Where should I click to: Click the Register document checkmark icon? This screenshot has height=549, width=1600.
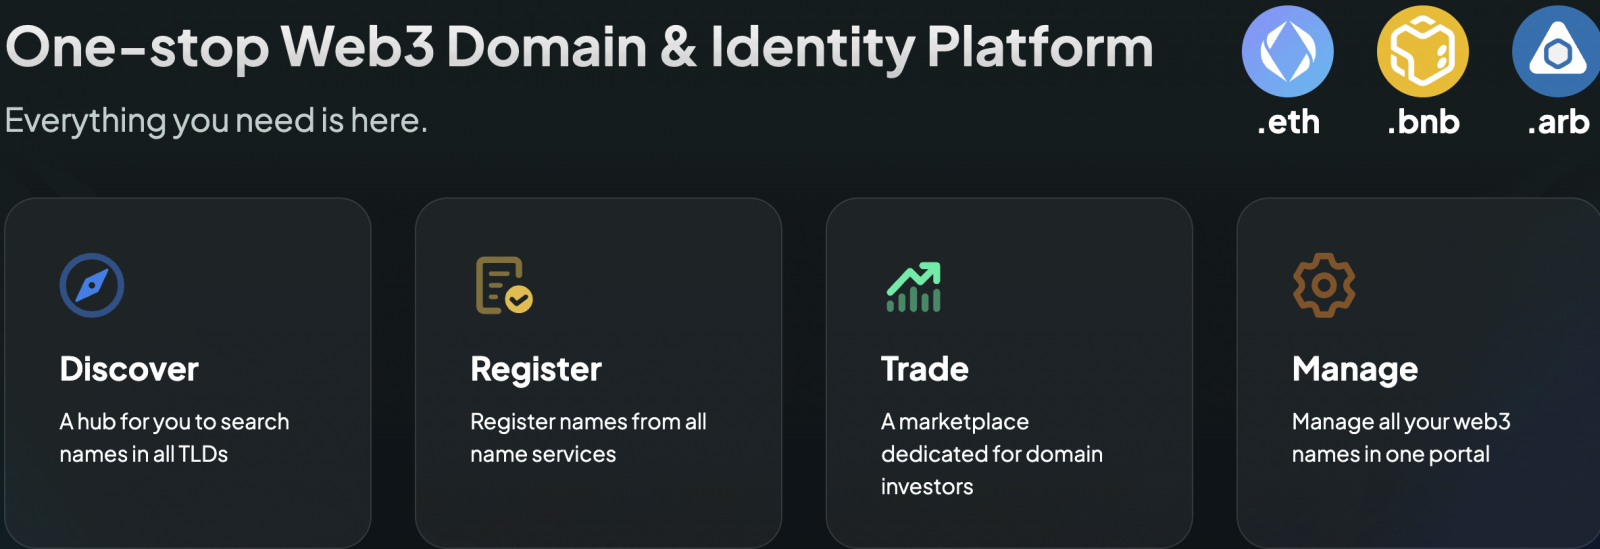coord(504,285)
